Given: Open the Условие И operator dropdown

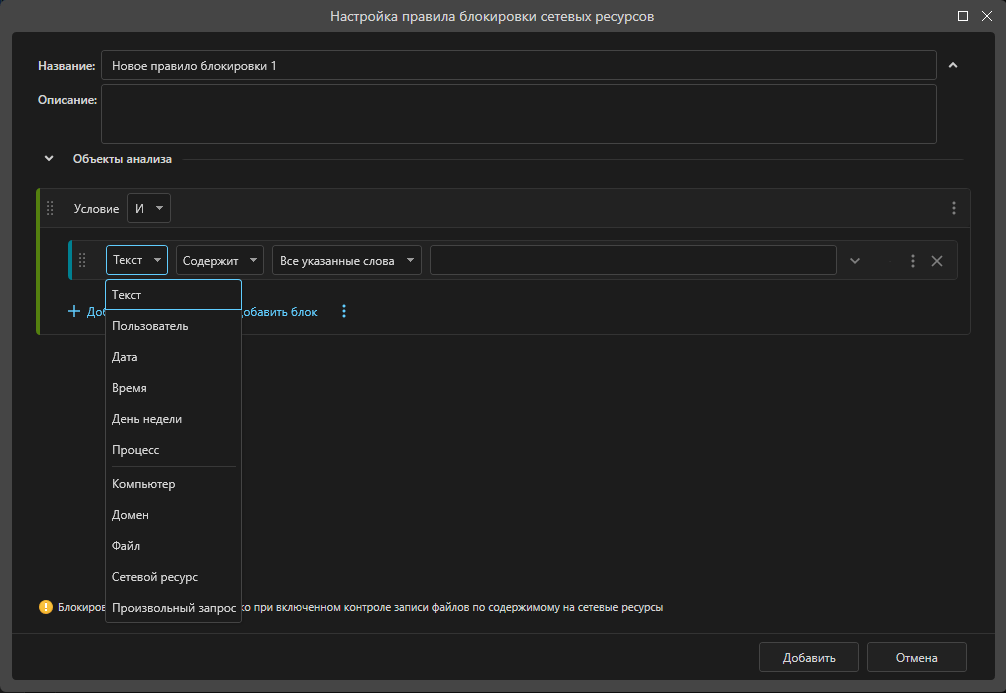Looking at the screenshot, I should [149, 208].
